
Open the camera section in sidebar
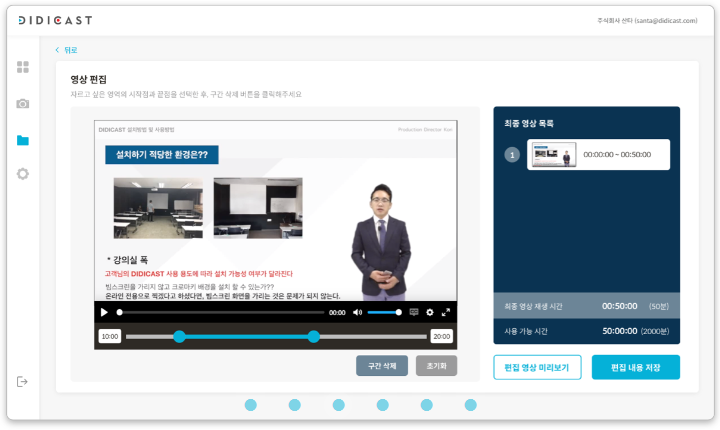(22, 104)
